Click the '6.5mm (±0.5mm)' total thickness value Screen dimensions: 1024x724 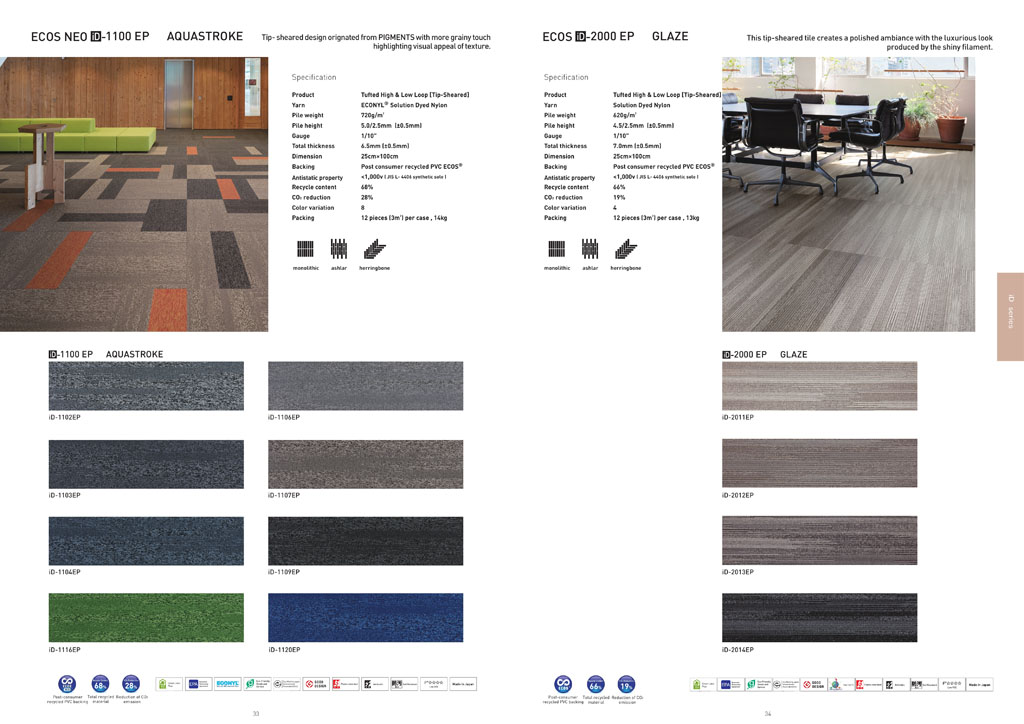click(385, 146)
